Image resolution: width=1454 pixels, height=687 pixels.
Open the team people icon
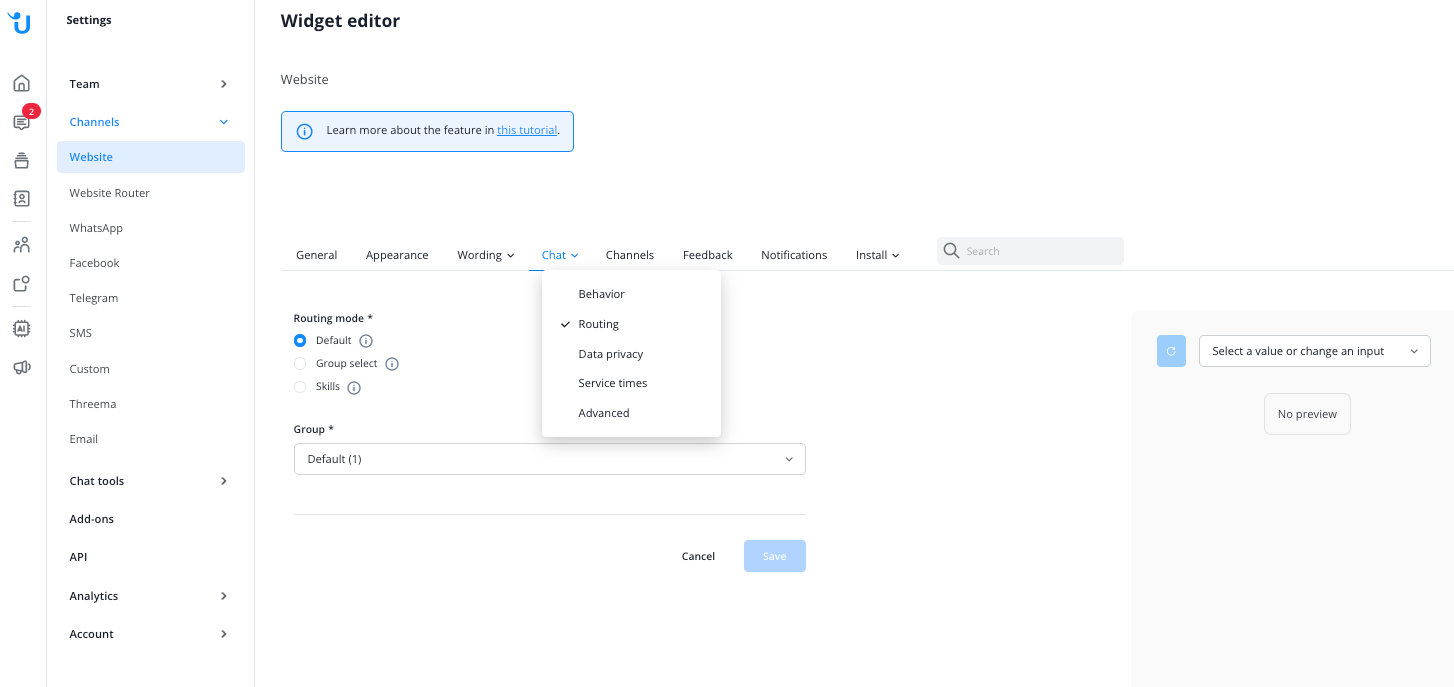click(x=21, y=245)
